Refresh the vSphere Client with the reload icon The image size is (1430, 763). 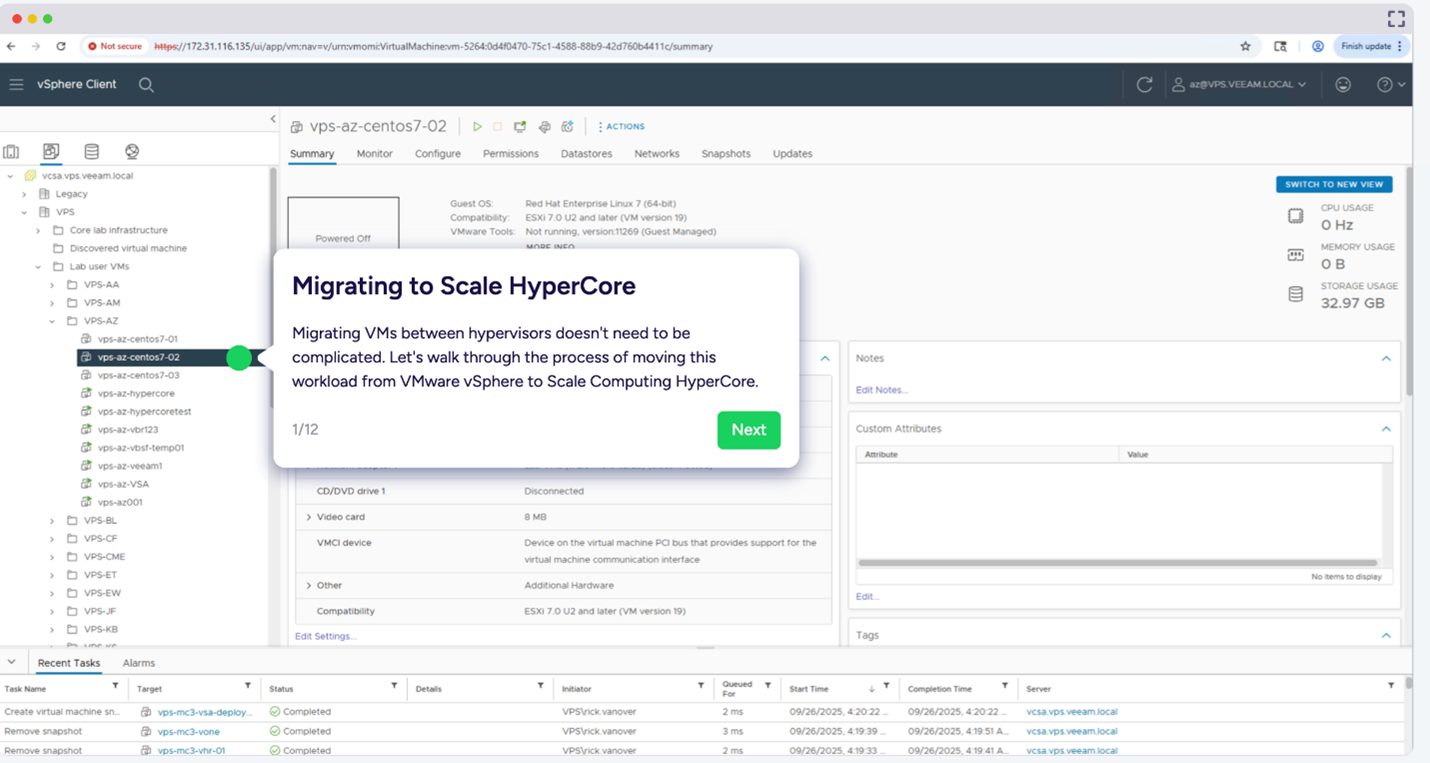1144,85
